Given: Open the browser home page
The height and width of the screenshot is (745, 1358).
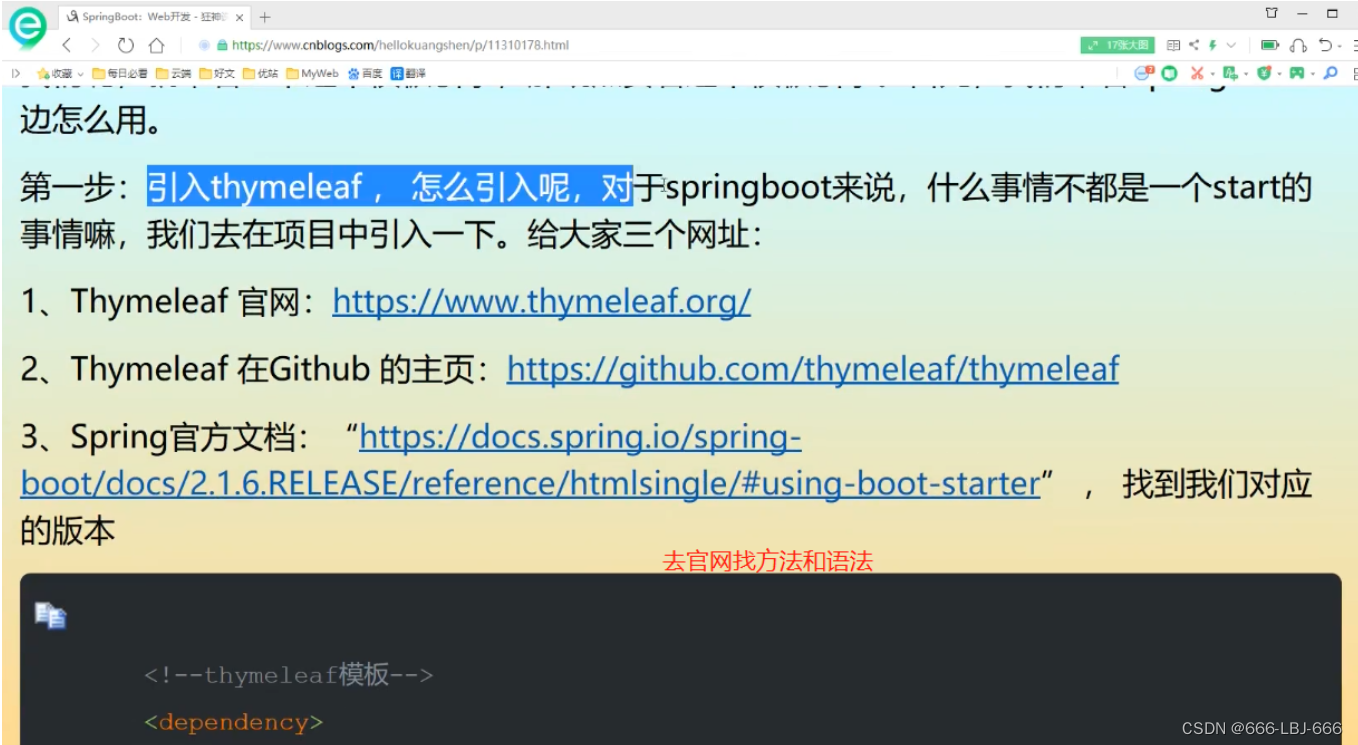Looking at the screenshot, I should (156, 45).
